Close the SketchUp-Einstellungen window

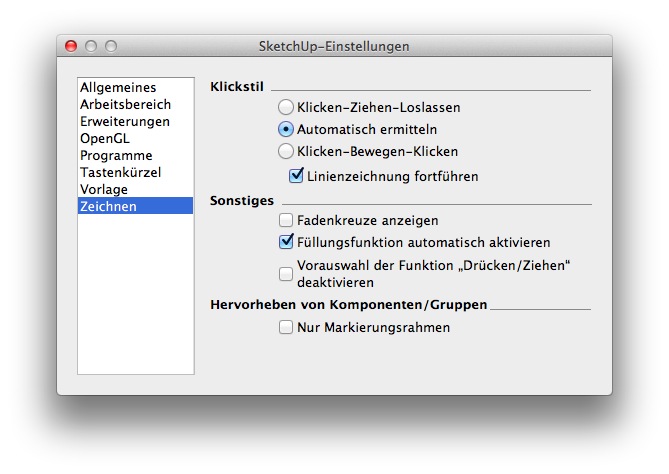click(x=71, y=46)
